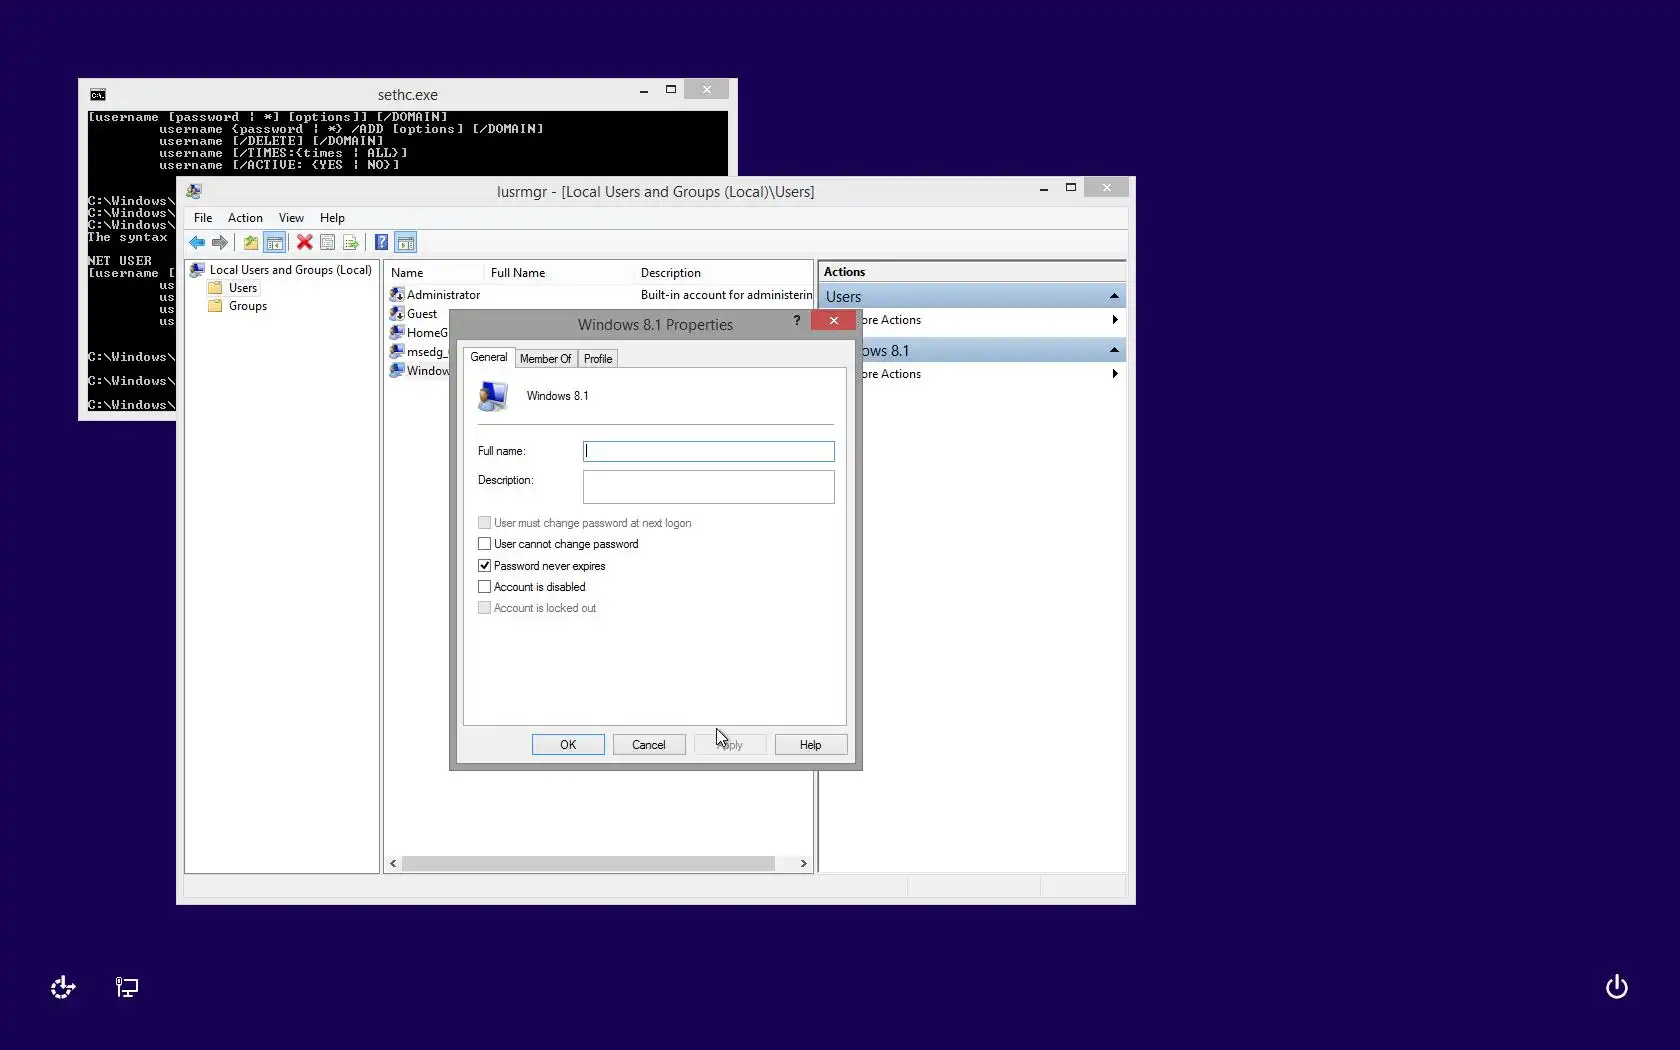Enable User cannot change password
Screen dimensions: 1680x1050
point(485,544)
